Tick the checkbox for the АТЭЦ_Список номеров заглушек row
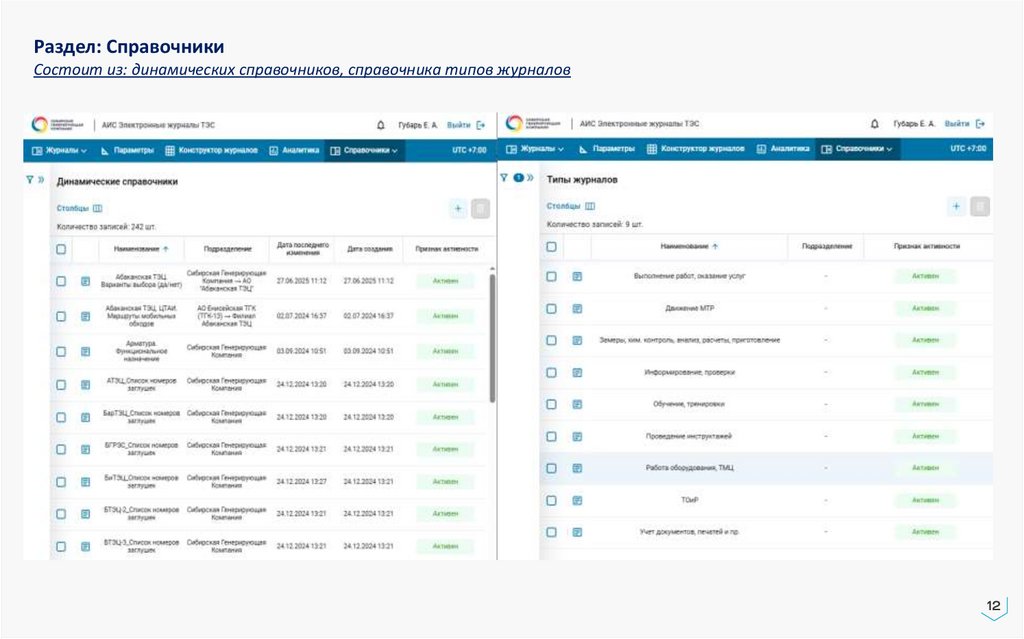 (x=61, y=384)
